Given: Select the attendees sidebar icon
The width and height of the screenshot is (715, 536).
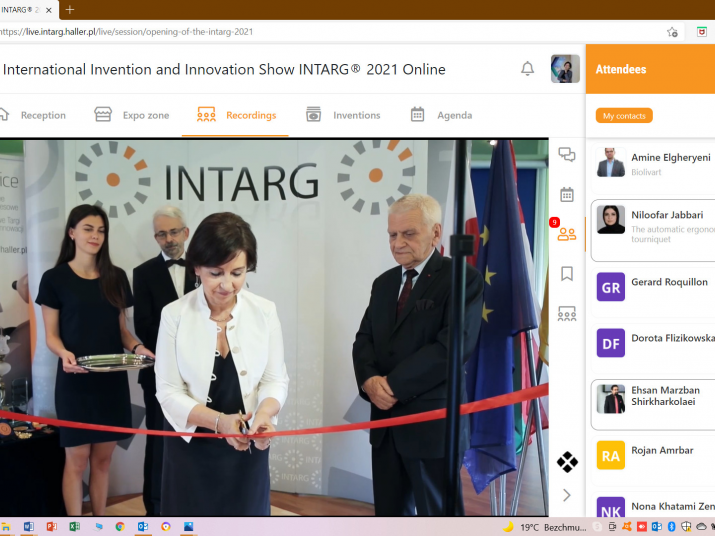Looking at the screenshot, I should 567,234.
